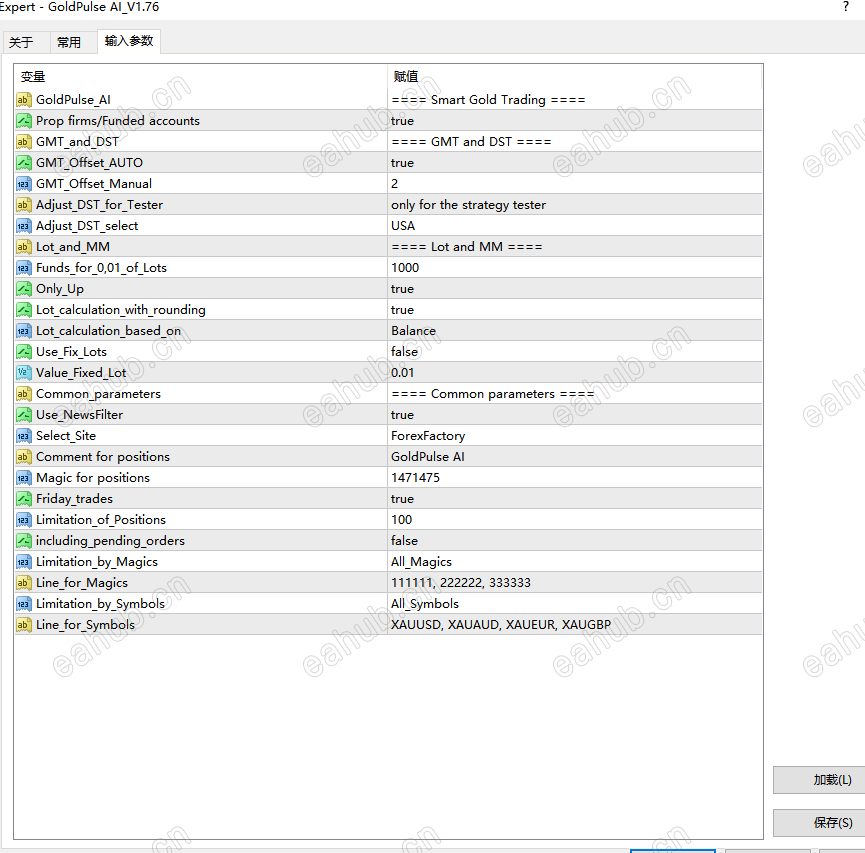Toggle the true value of Prop firms/Funded accounts
Screen dimensions: 865x853
pyautogui.click(x=574, y=121)
